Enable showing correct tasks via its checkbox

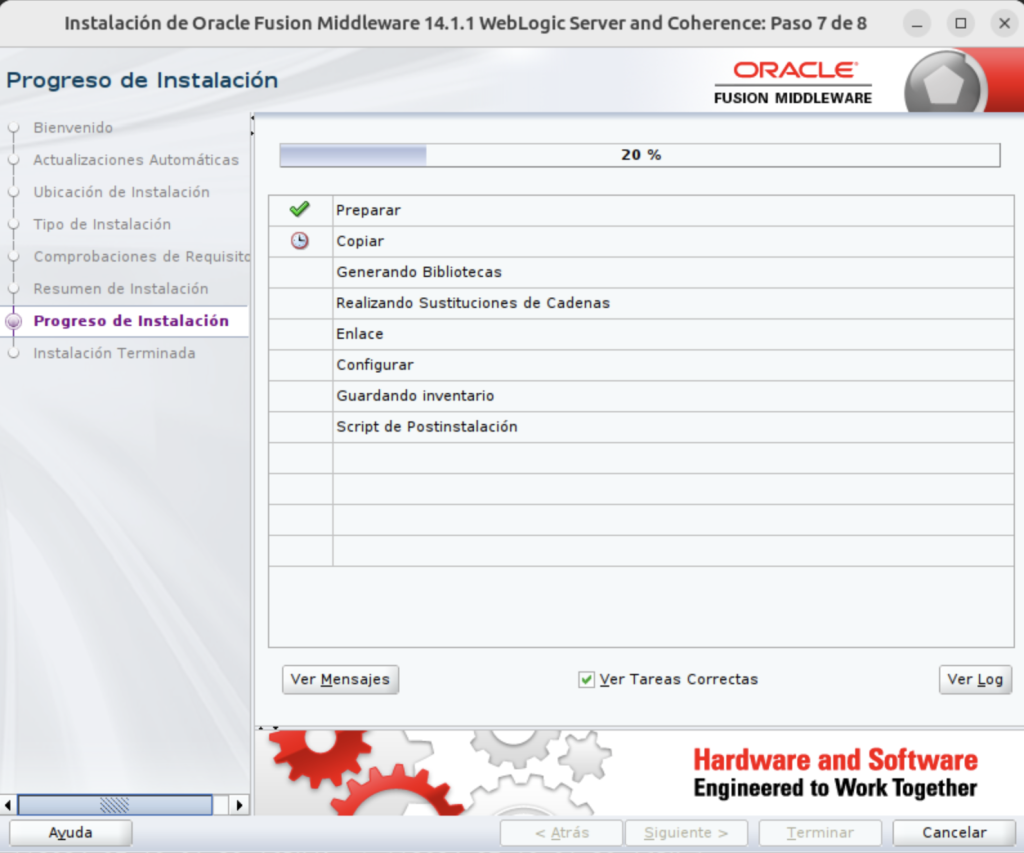(586, 679)
